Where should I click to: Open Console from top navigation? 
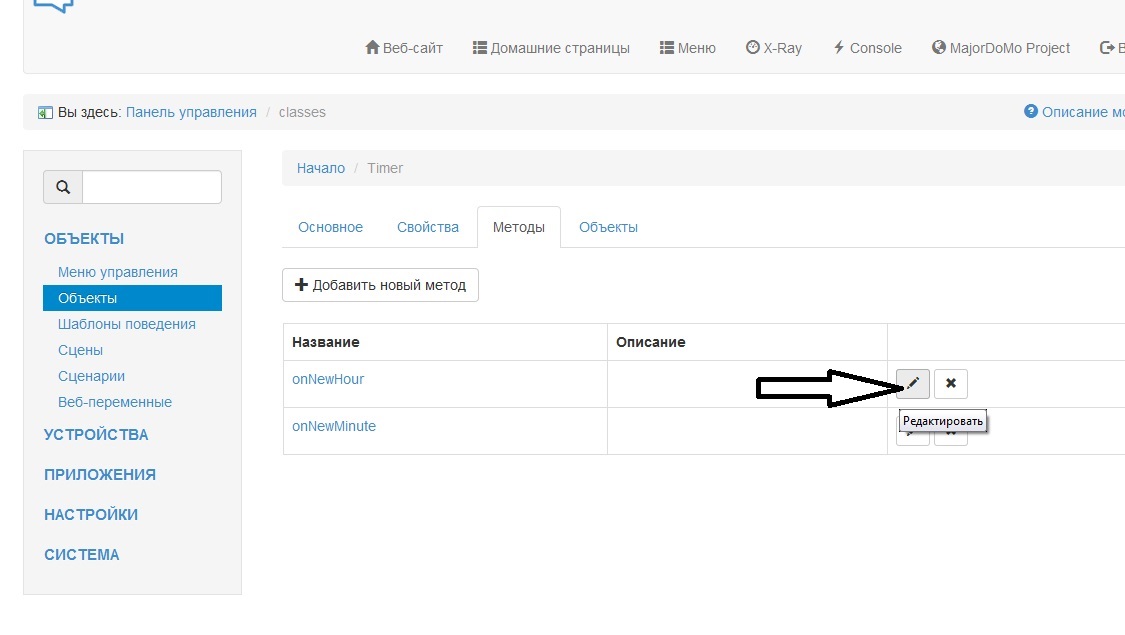point(867,48)
